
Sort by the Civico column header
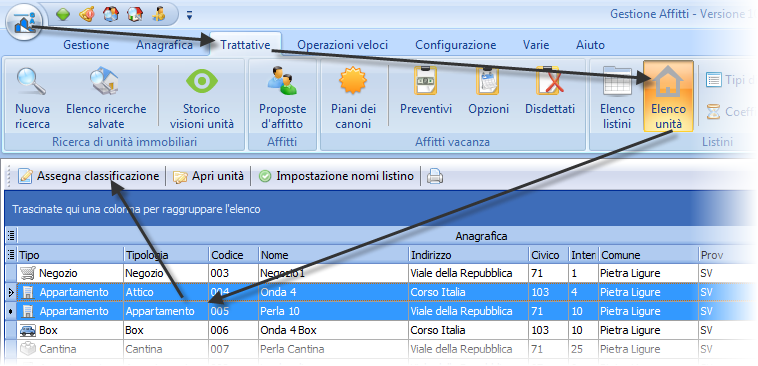click(x=548, y=255)
